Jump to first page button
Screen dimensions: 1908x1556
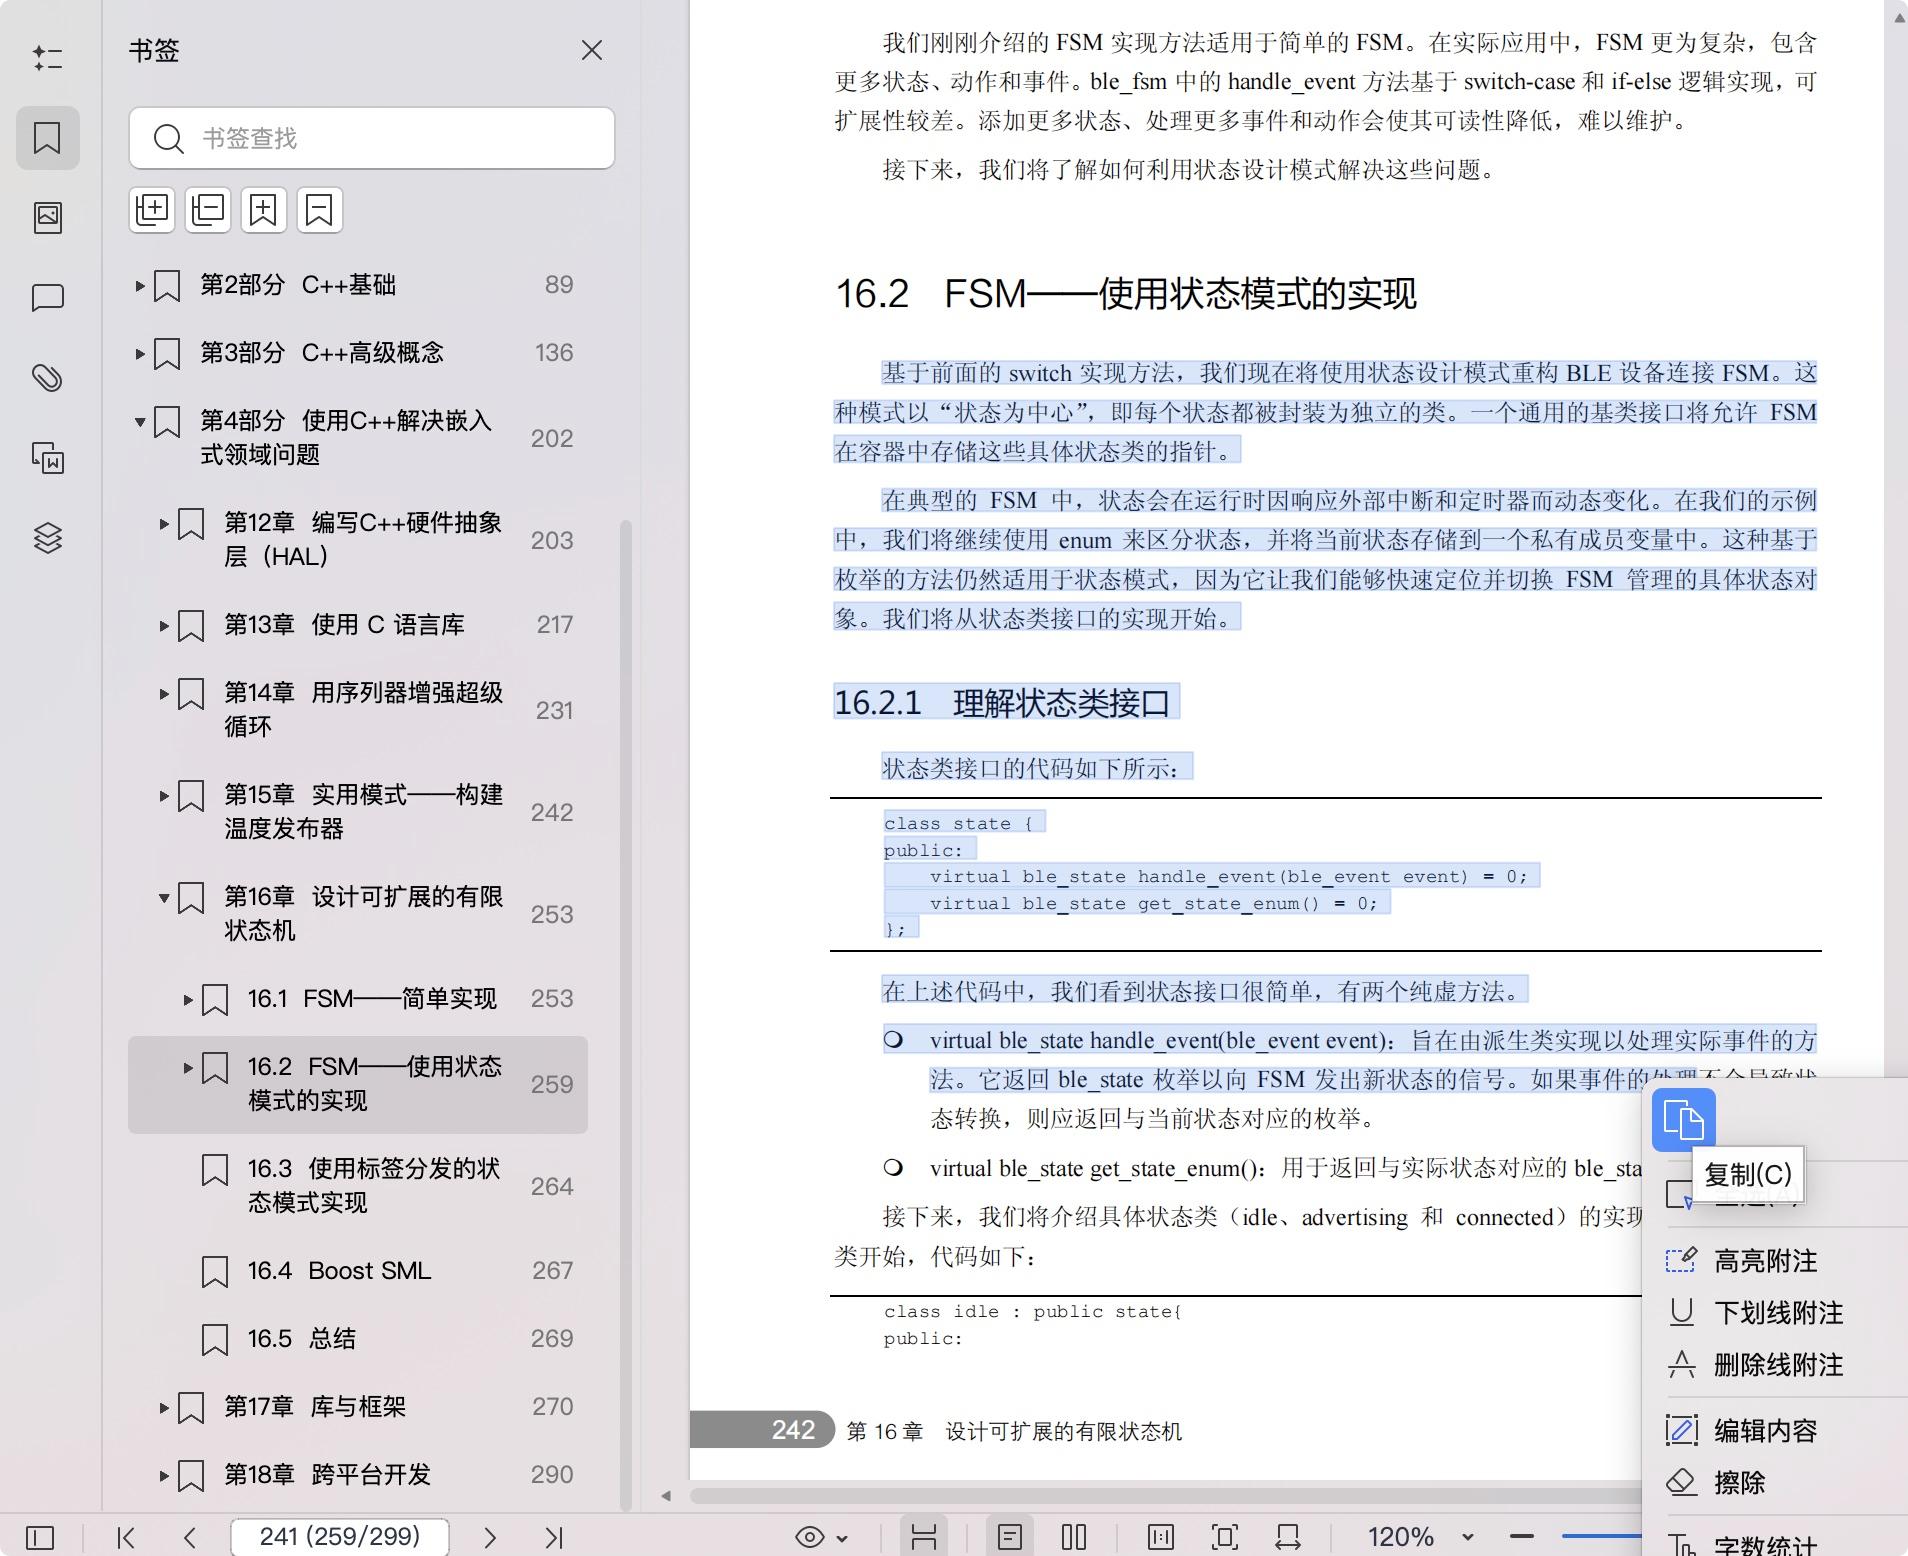click(x=126, y=1537)
